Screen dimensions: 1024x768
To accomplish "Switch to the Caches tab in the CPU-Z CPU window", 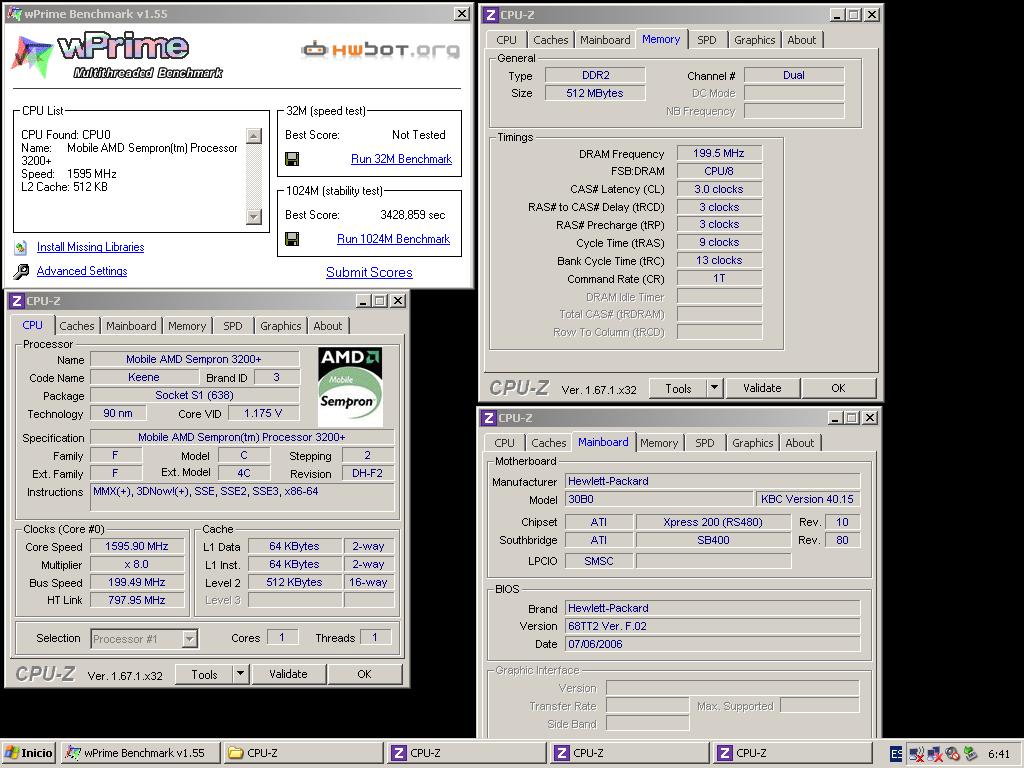I will (x=76, y=326).
